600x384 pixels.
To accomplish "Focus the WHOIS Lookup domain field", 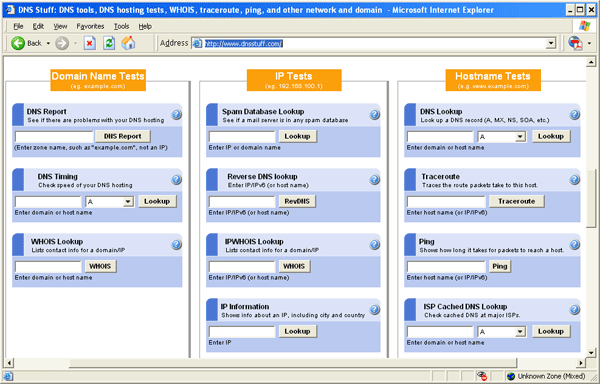I will pos(48,267).
